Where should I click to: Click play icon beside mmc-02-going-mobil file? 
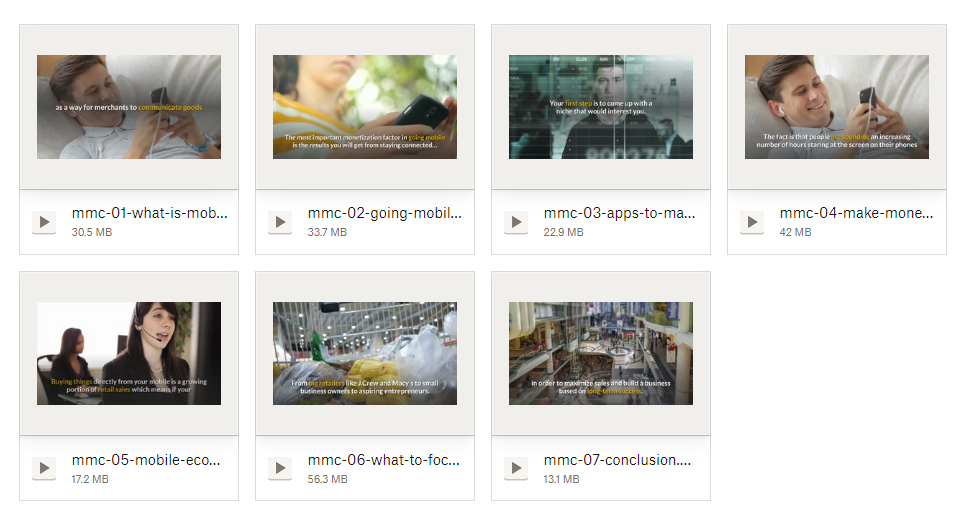tap(280, 222)
